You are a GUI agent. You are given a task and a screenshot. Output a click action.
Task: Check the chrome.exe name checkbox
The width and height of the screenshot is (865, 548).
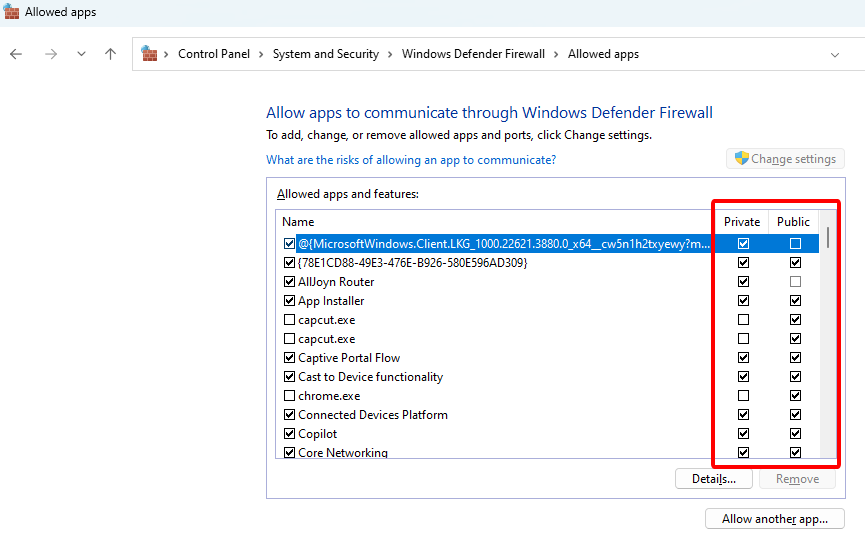coord(289,396)
